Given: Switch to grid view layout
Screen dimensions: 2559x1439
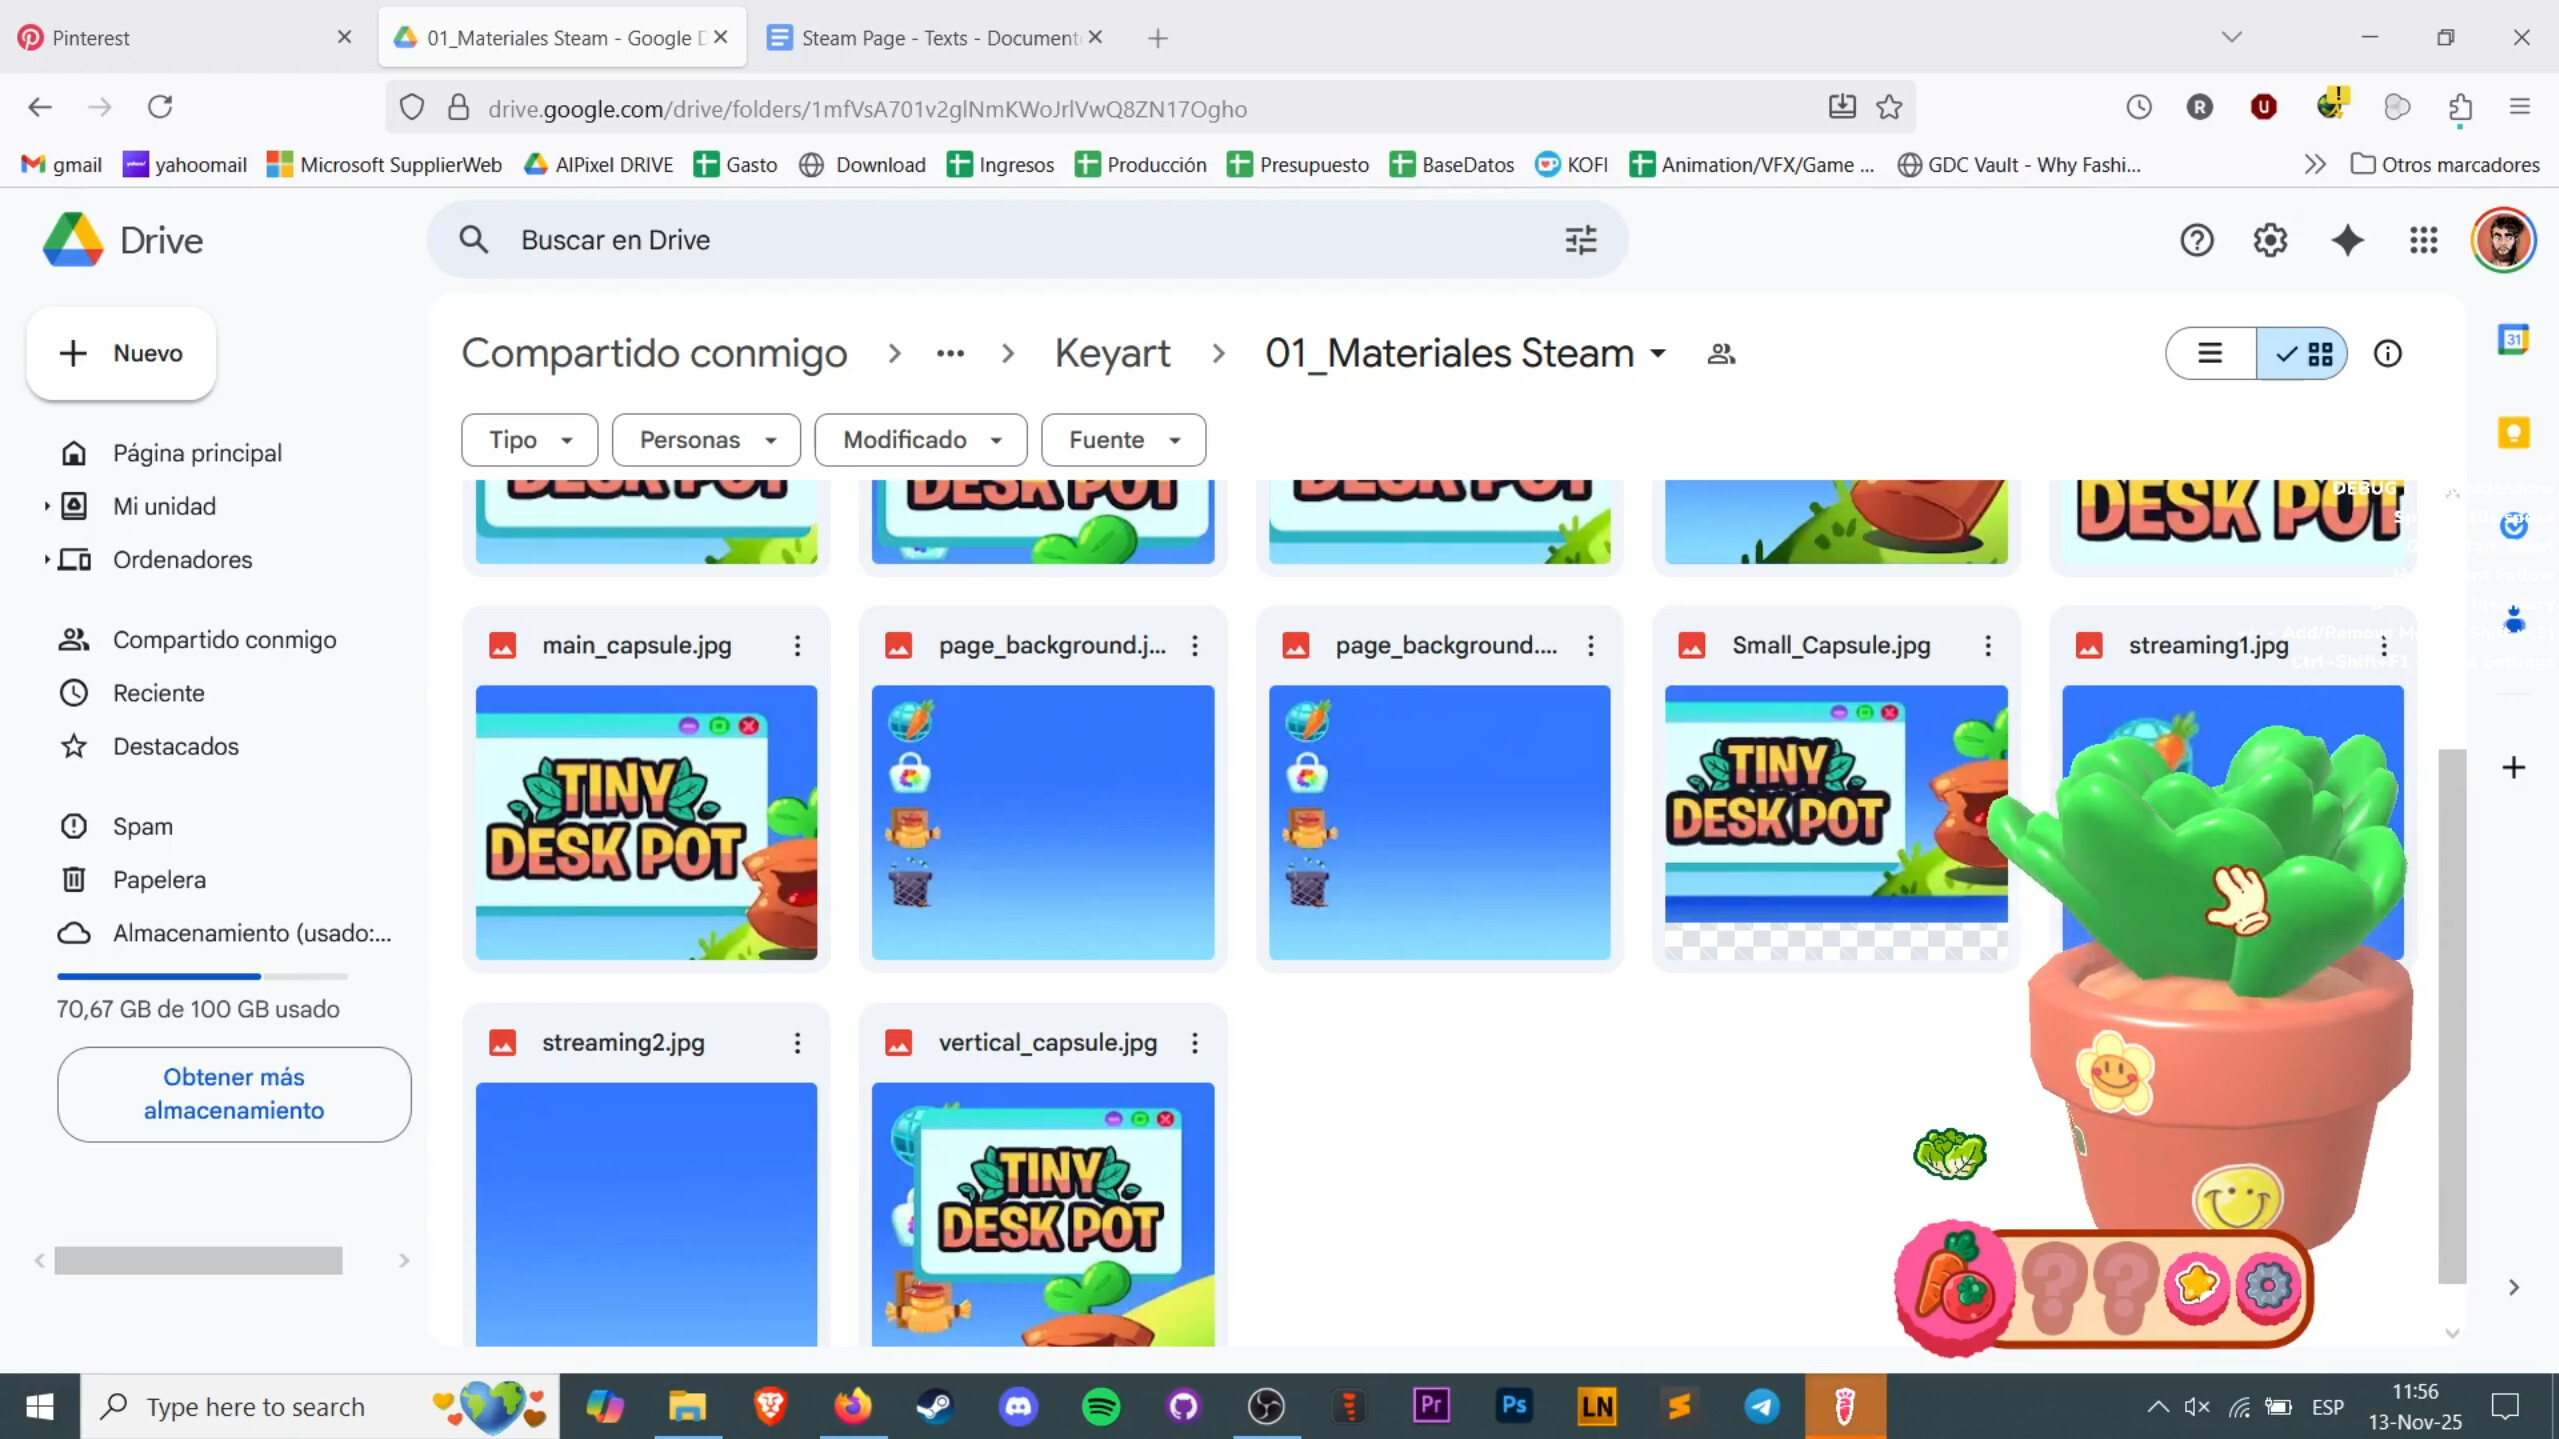Looking at the screenshot, I should coord(2321,353).
